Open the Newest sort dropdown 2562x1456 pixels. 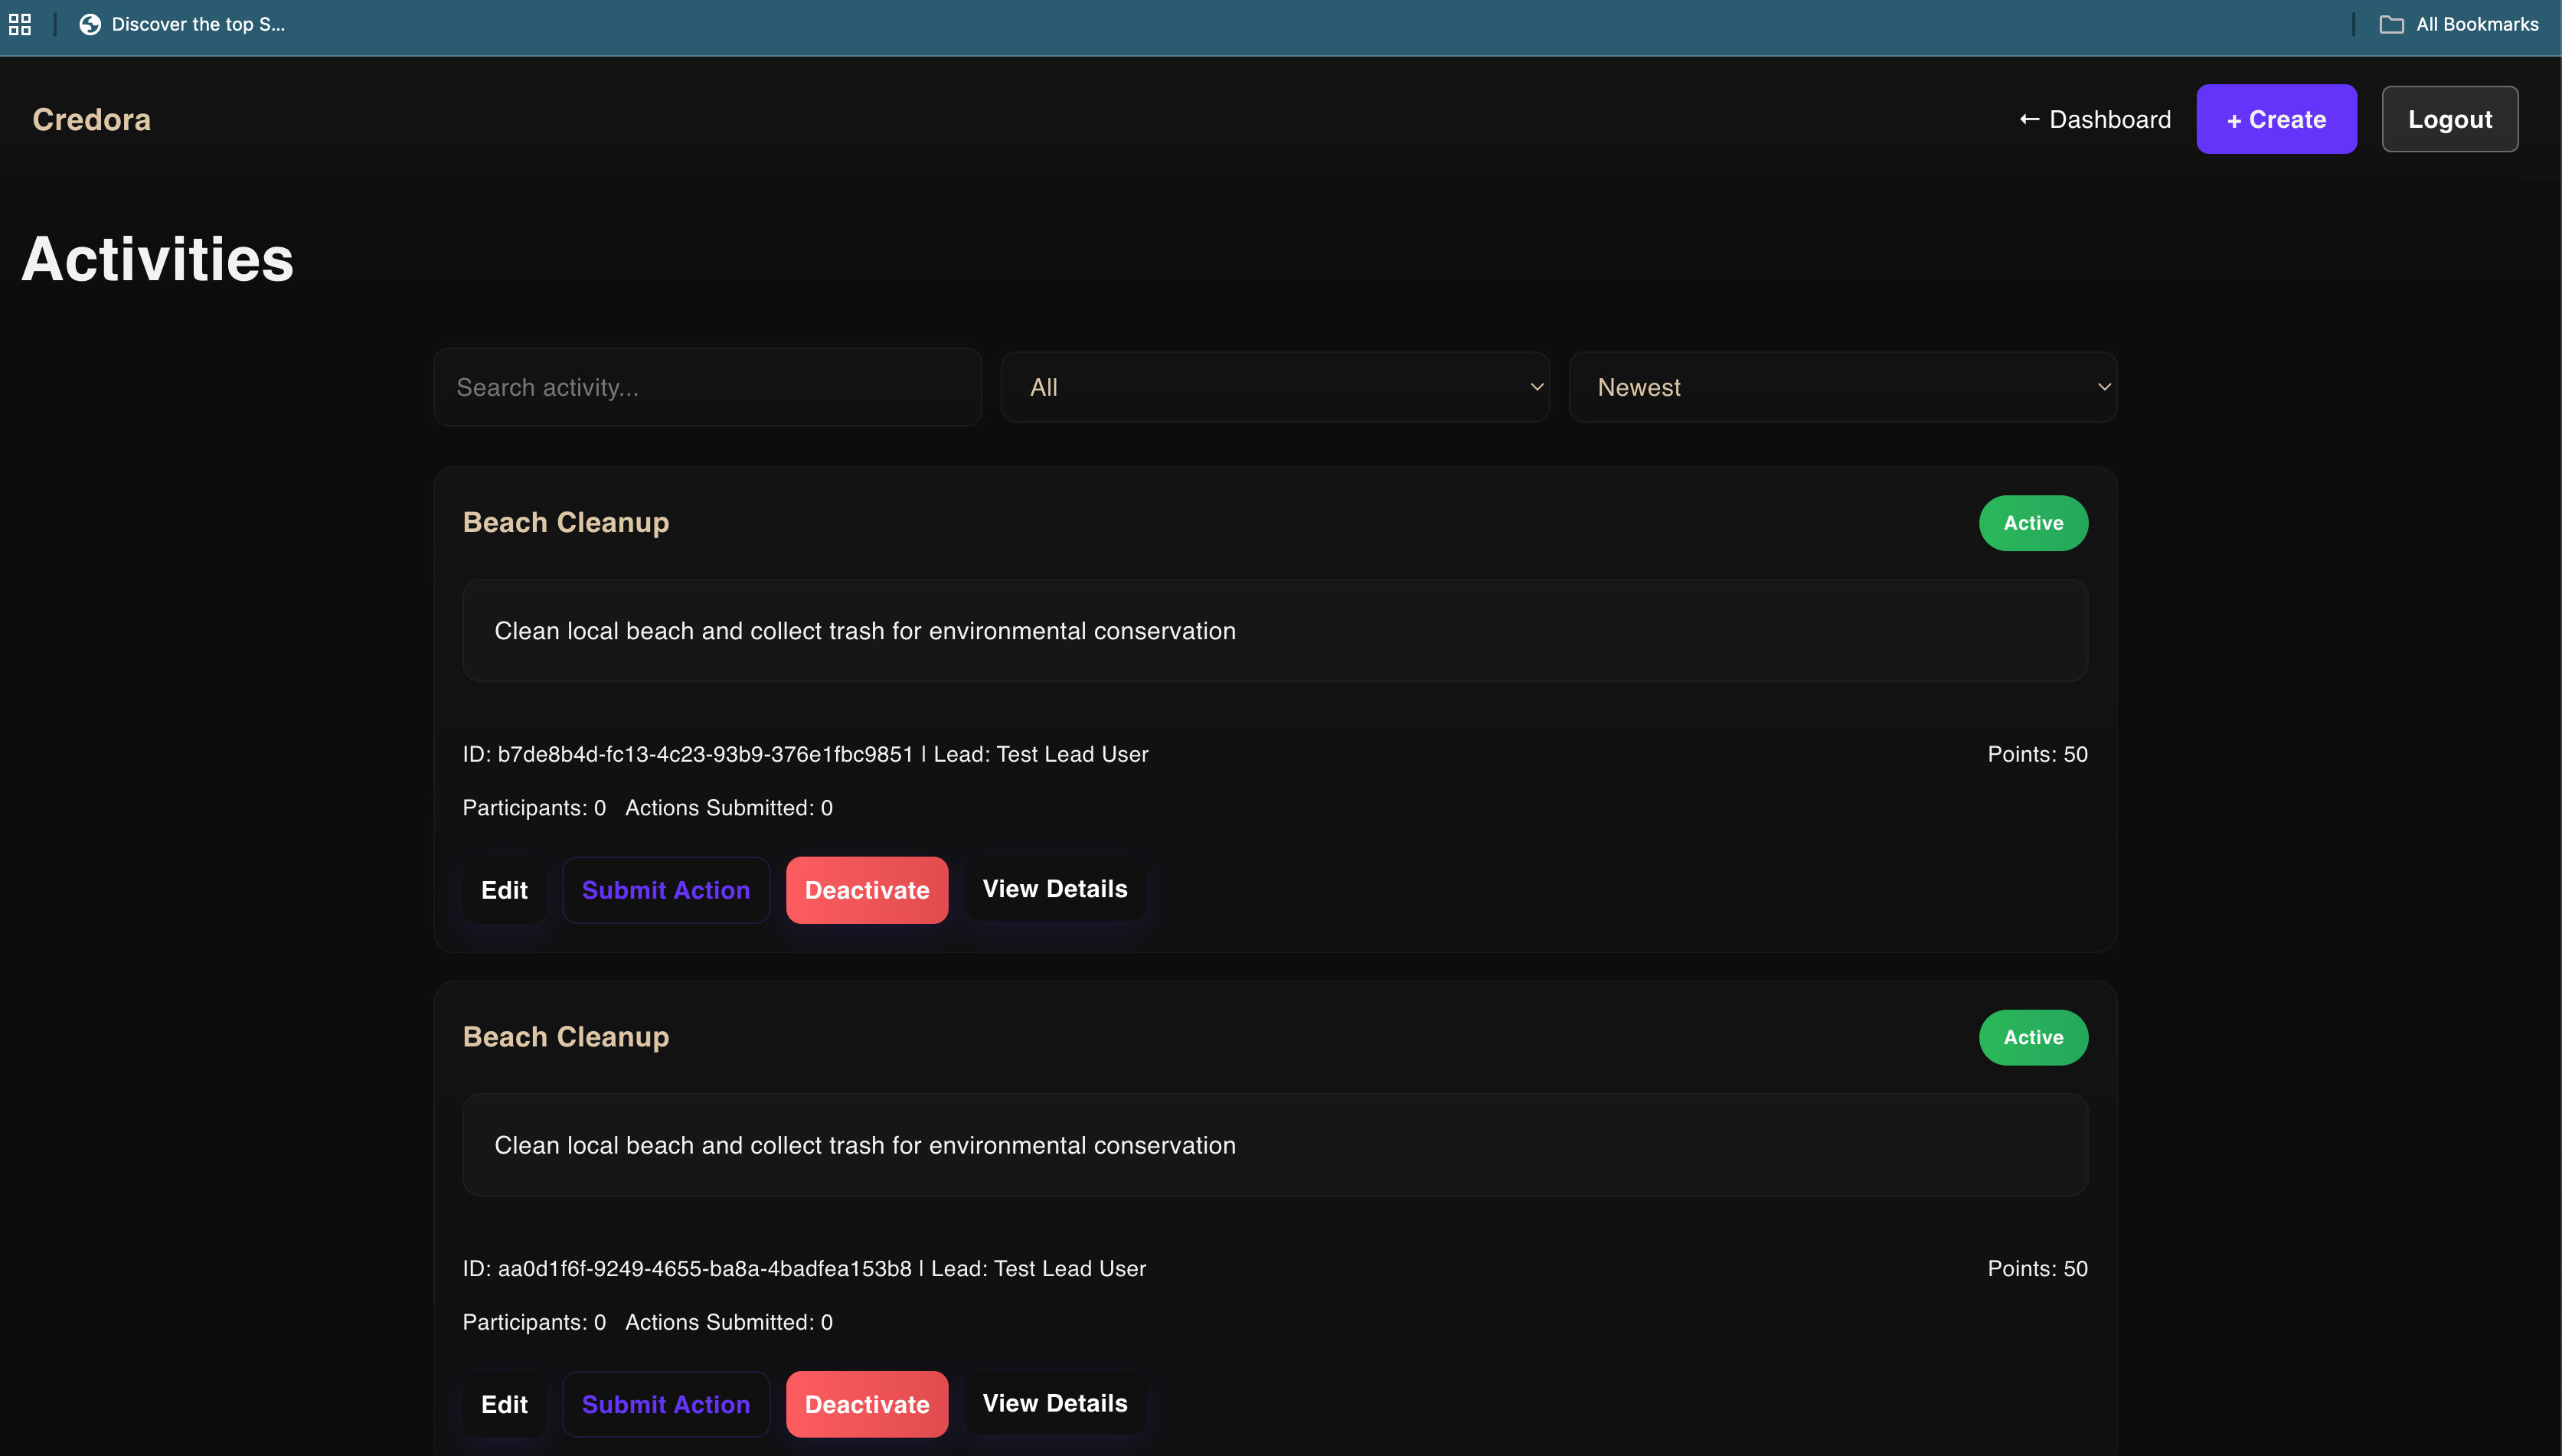tap(1842, 387)
